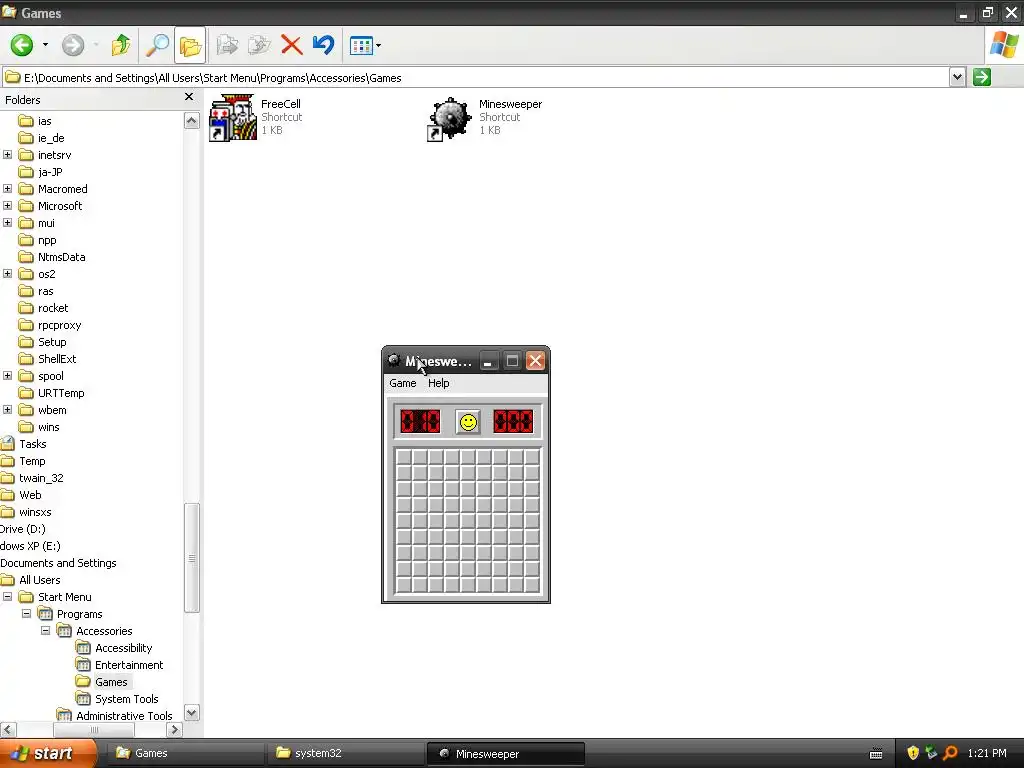
Task: Click the Folders pane scroll up arrow
Action: 191,121
